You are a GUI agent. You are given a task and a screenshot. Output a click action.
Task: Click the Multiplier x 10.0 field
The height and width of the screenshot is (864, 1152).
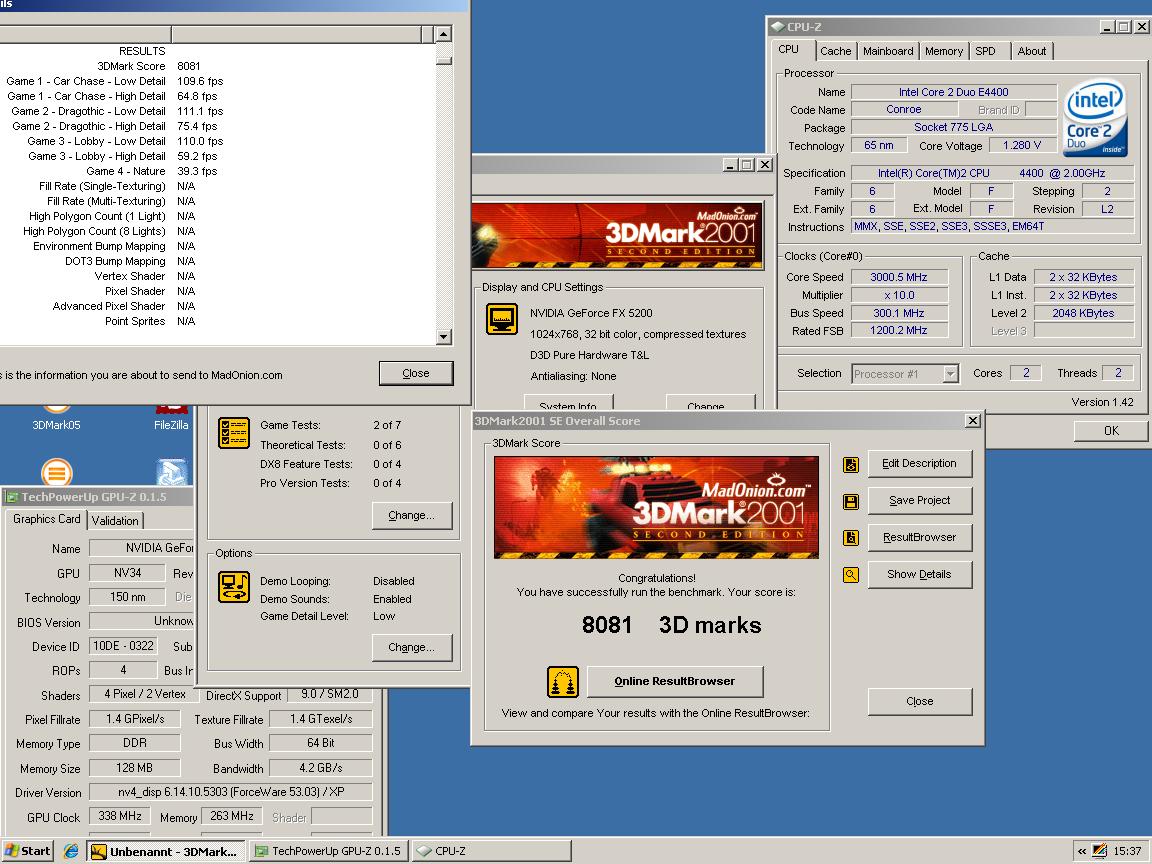point(899,295)
